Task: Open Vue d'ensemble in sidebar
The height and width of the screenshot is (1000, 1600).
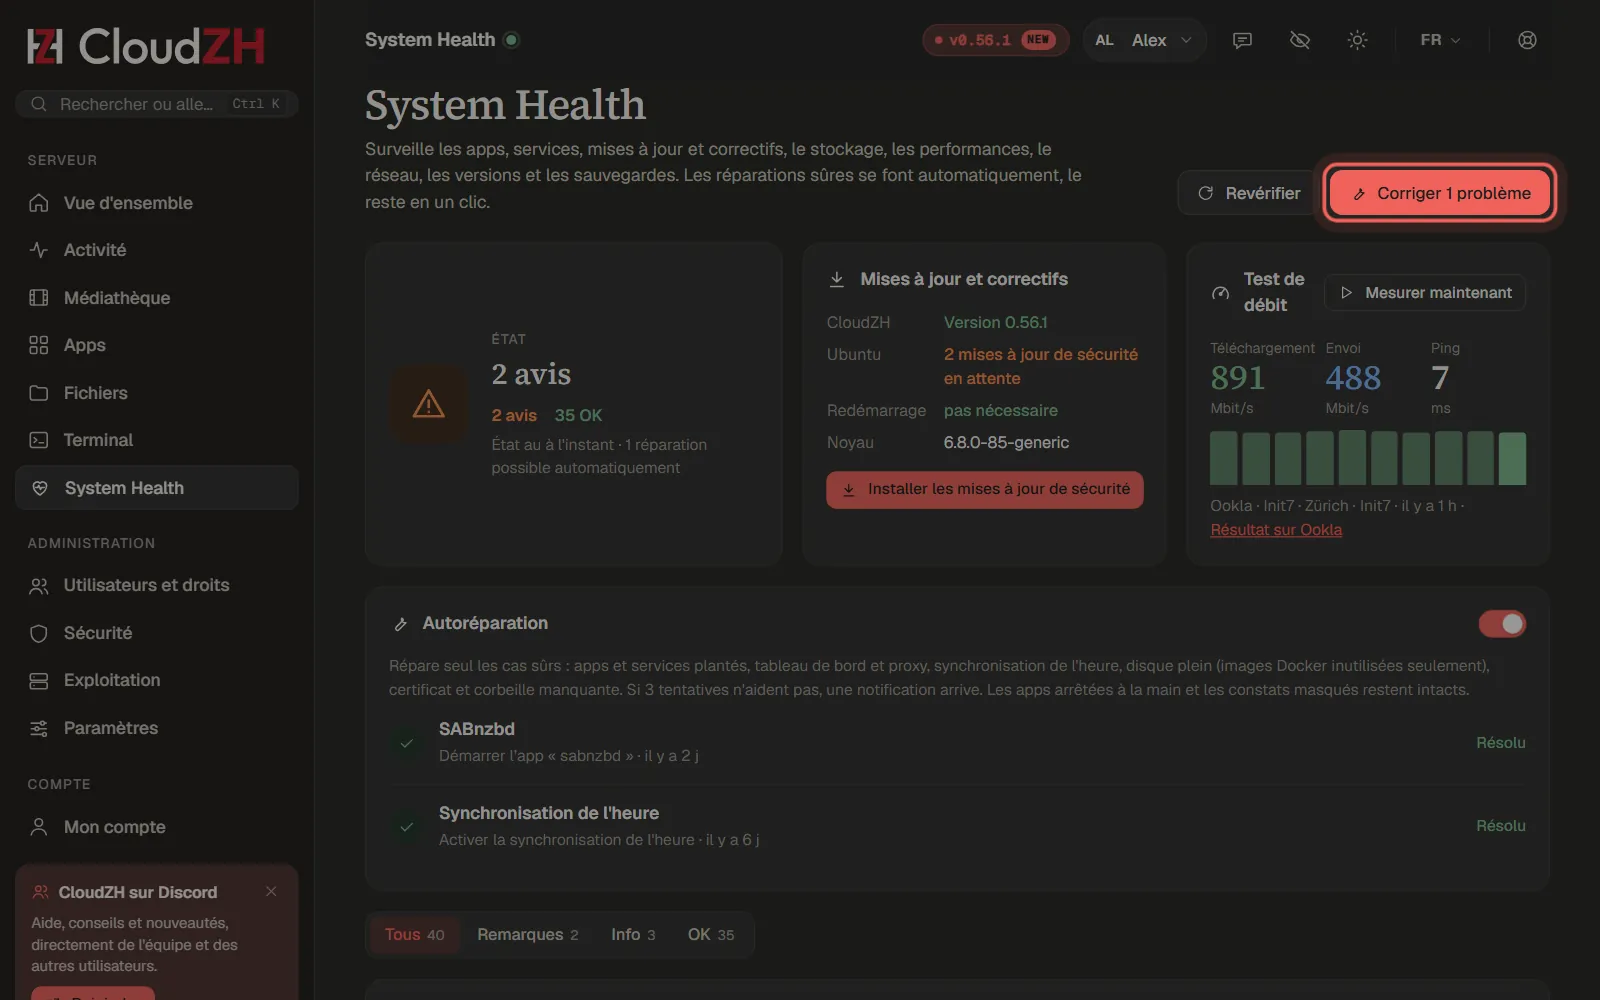Action: (x=157, y=203)
